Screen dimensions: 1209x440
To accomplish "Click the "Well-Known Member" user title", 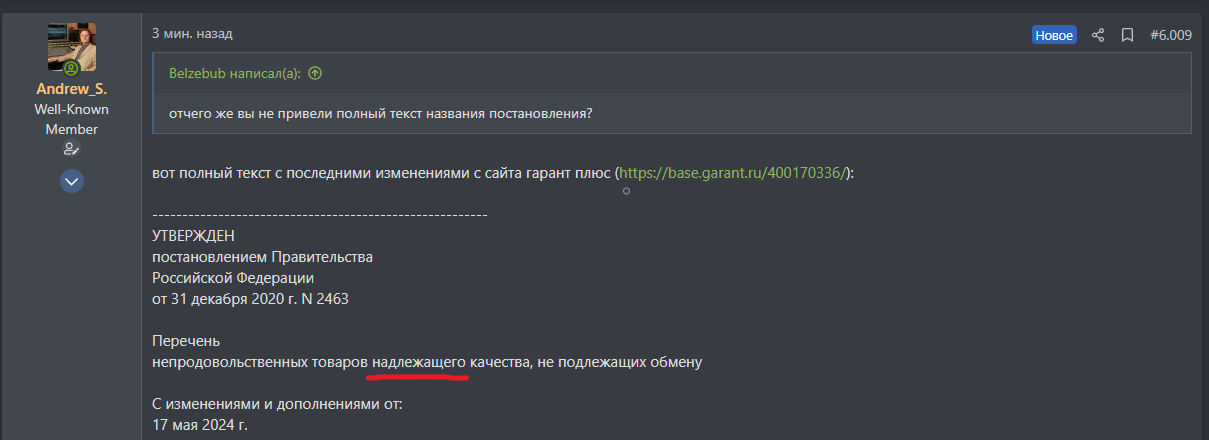I will 72,119.
